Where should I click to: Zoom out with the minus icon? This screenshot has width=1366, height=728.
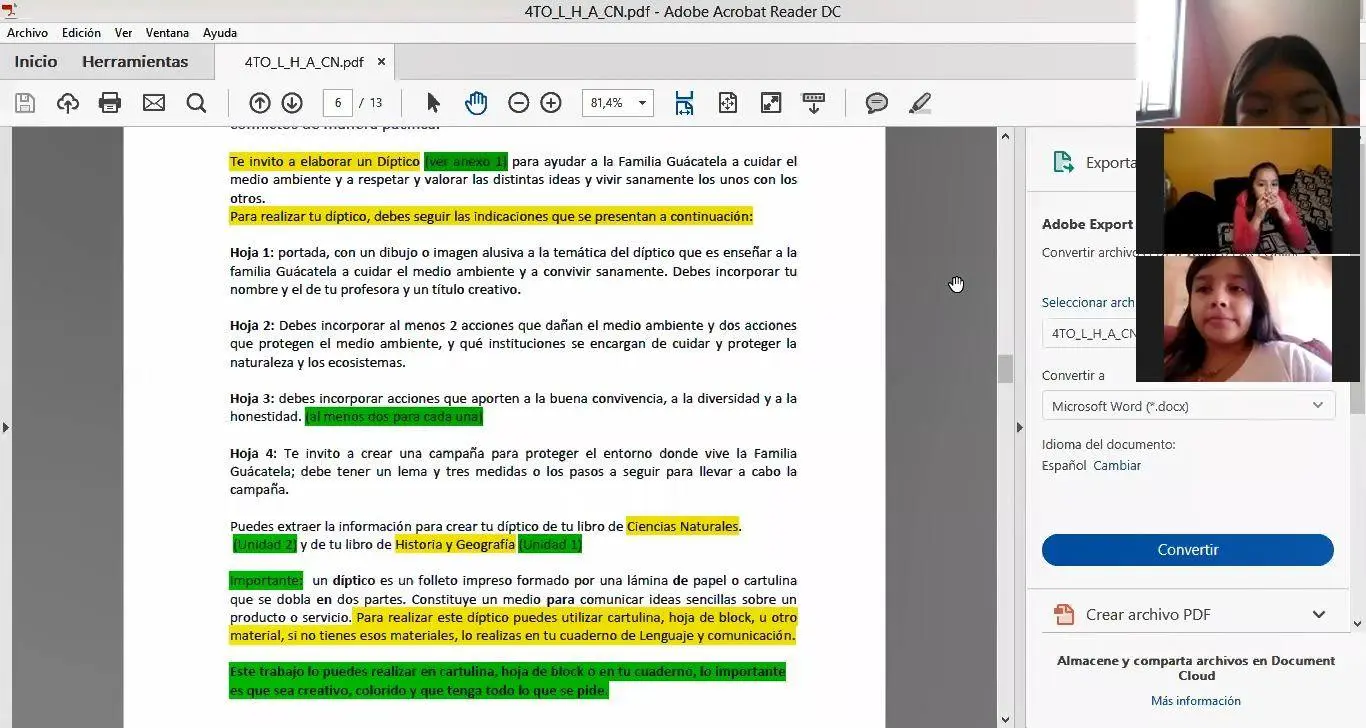(x=518, y=103)
